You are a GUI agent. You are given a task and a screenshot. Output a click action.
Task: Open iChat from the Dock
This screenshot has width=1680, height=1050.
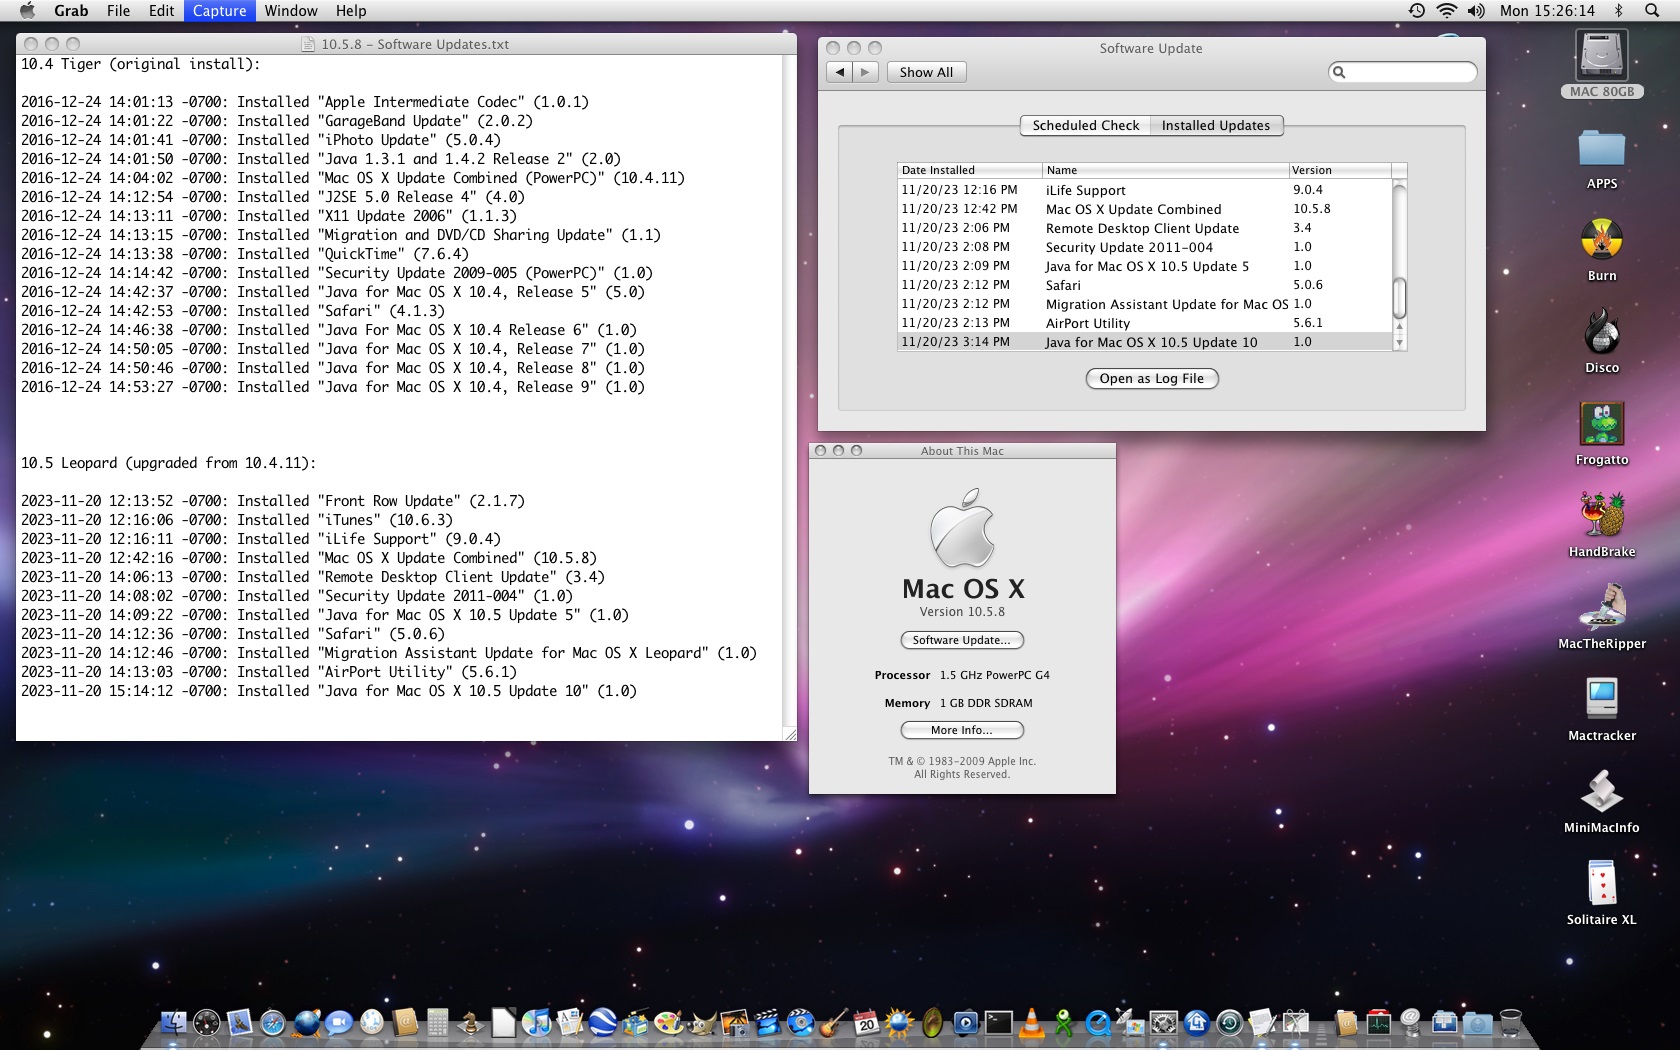340,1023
